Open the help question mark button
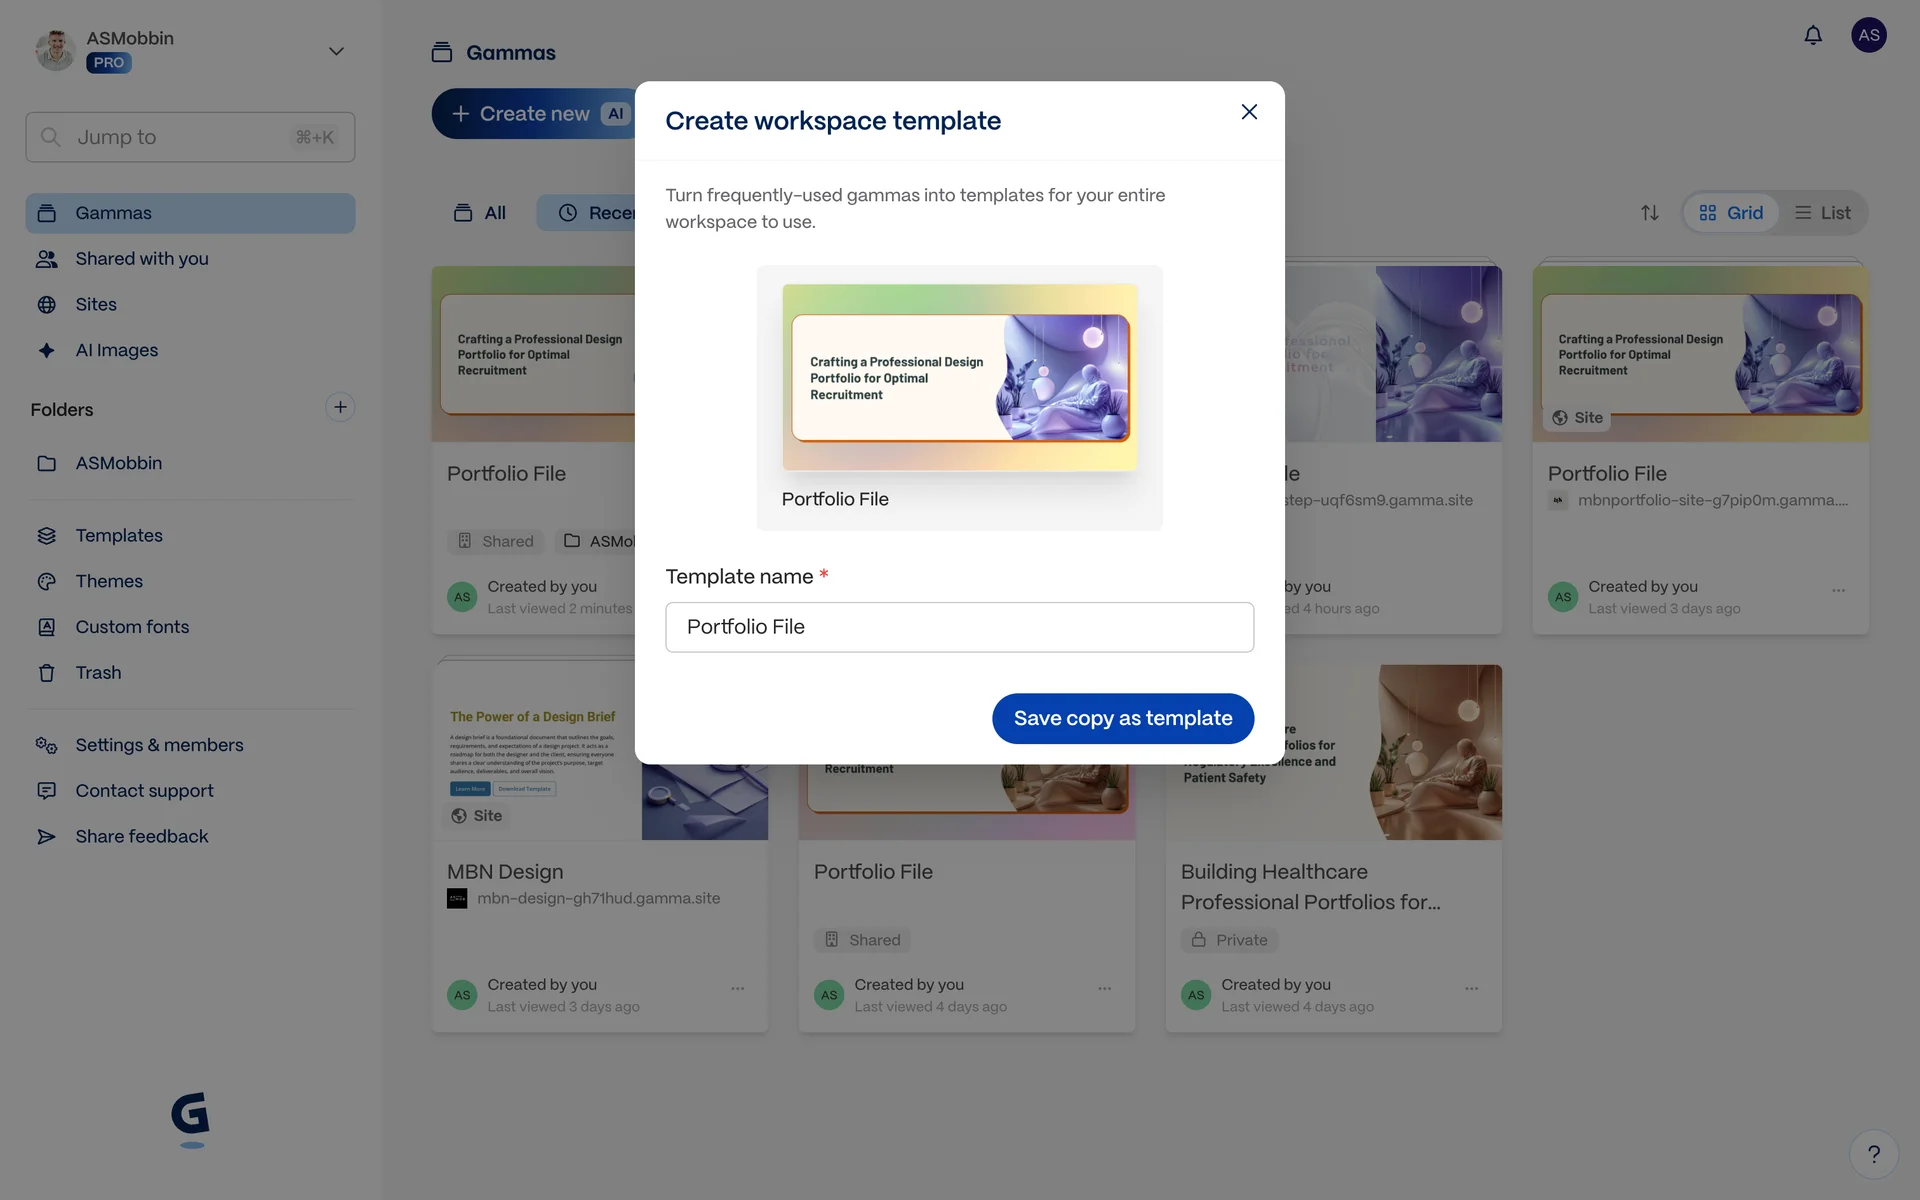Viewport: 1920px width, 1200px height. click(x=1873, y=1154)
